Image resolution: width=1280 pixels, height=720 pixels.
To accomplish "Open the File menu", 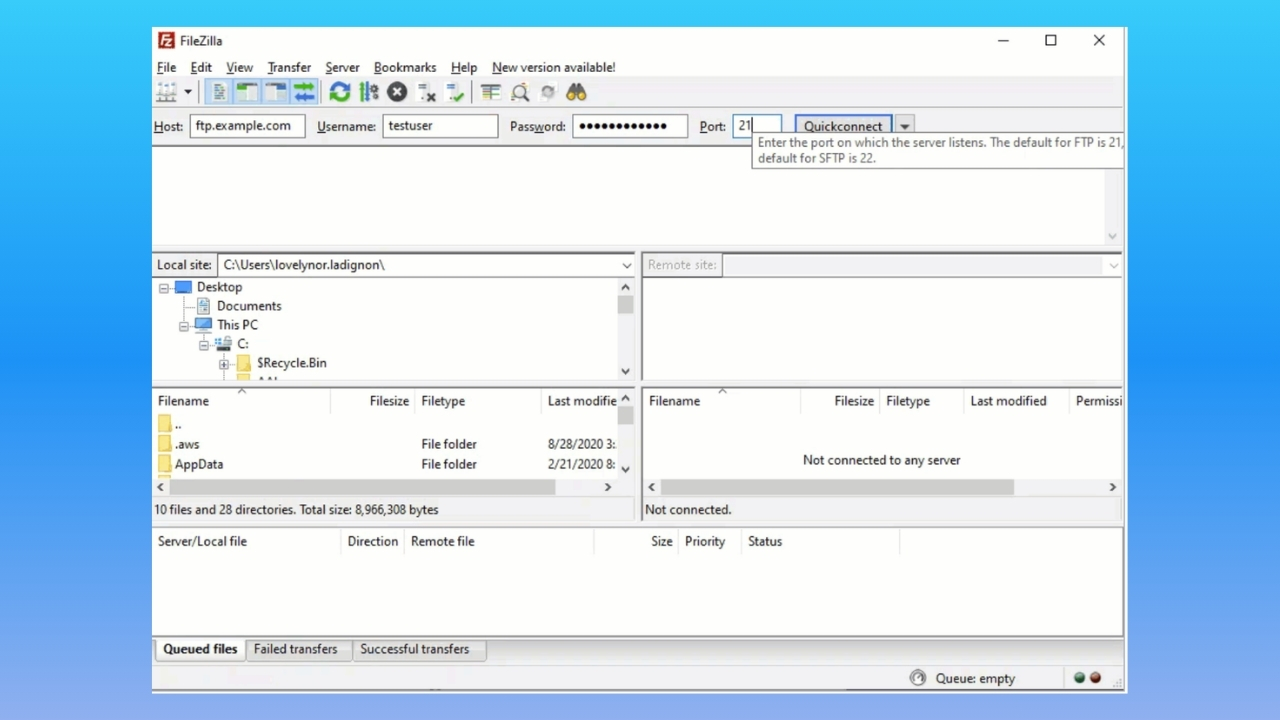I will tap(166, 67).
